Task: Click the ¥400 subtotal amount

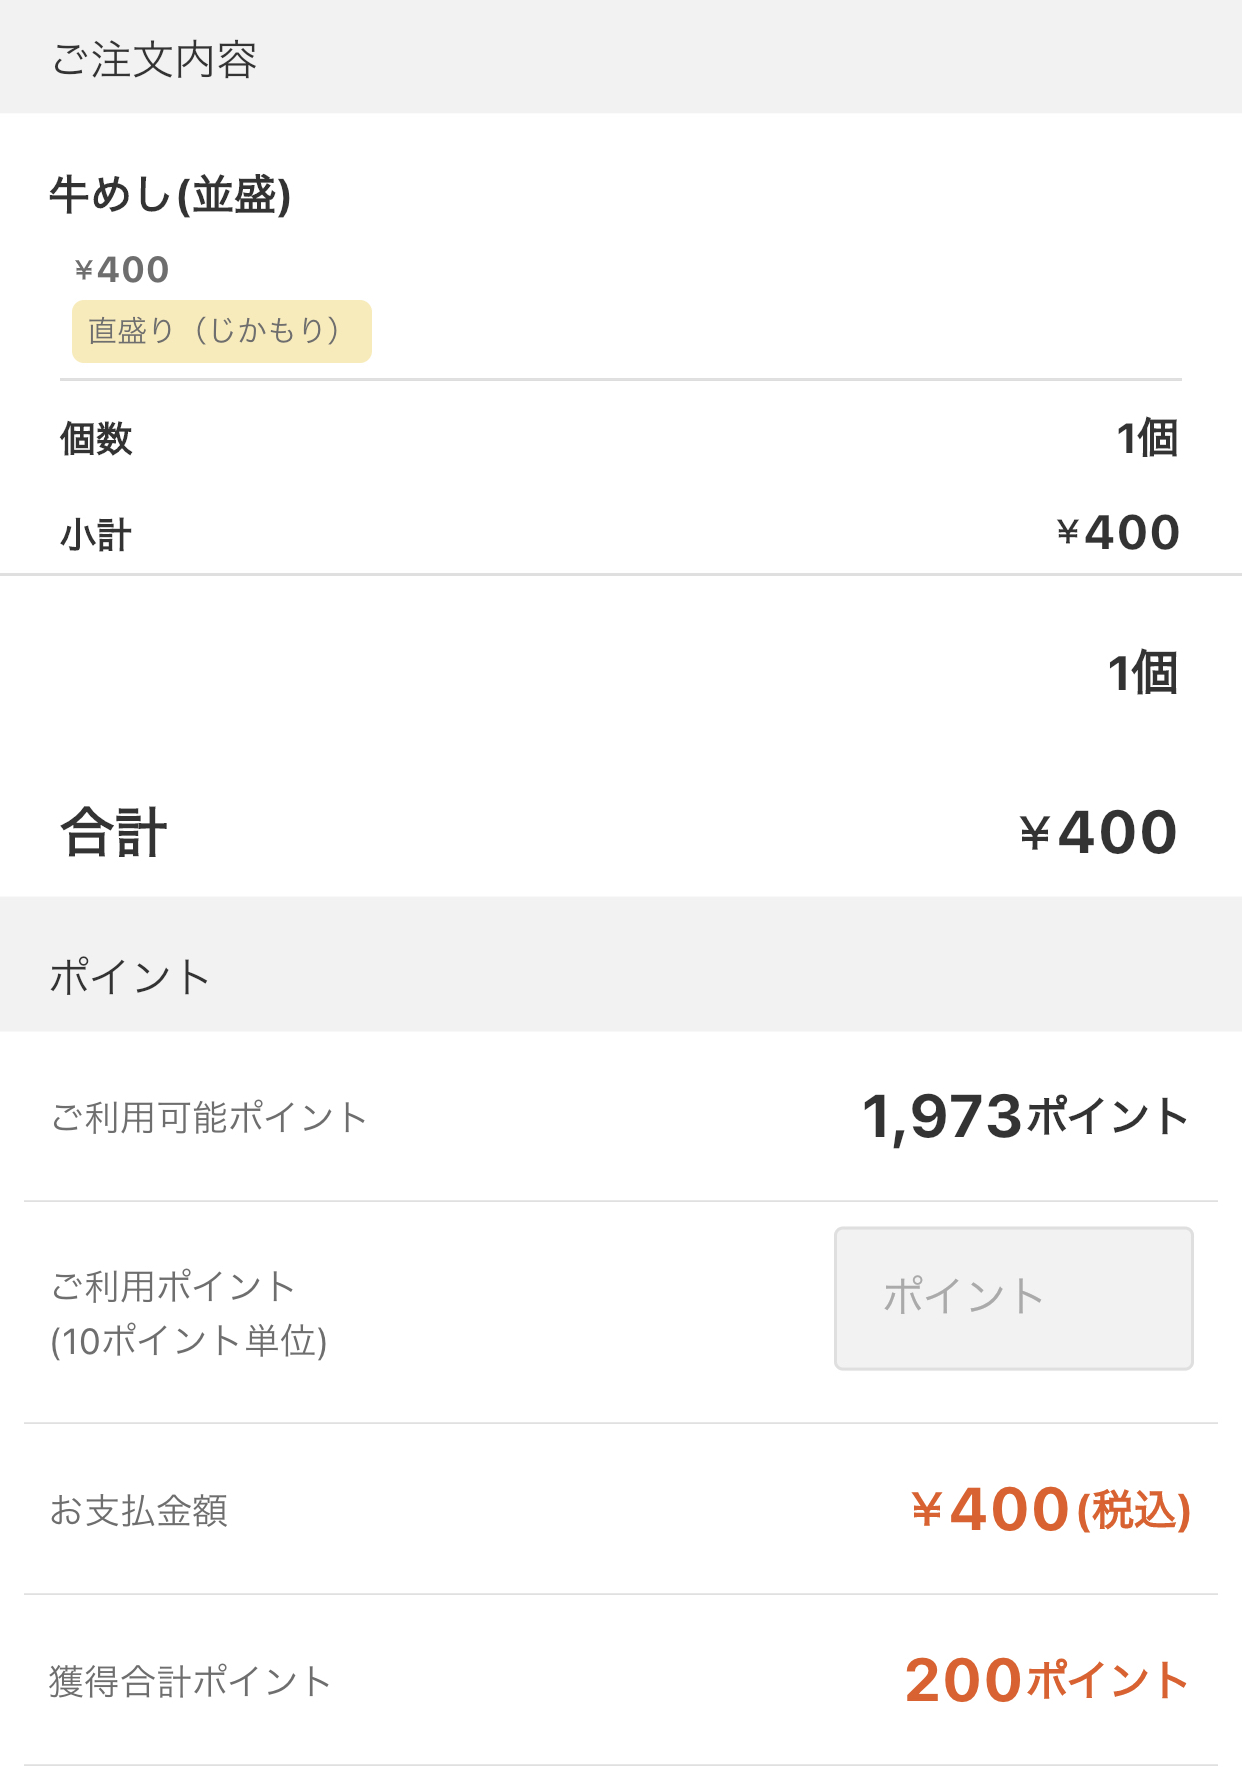Action: pos(1118,533)
